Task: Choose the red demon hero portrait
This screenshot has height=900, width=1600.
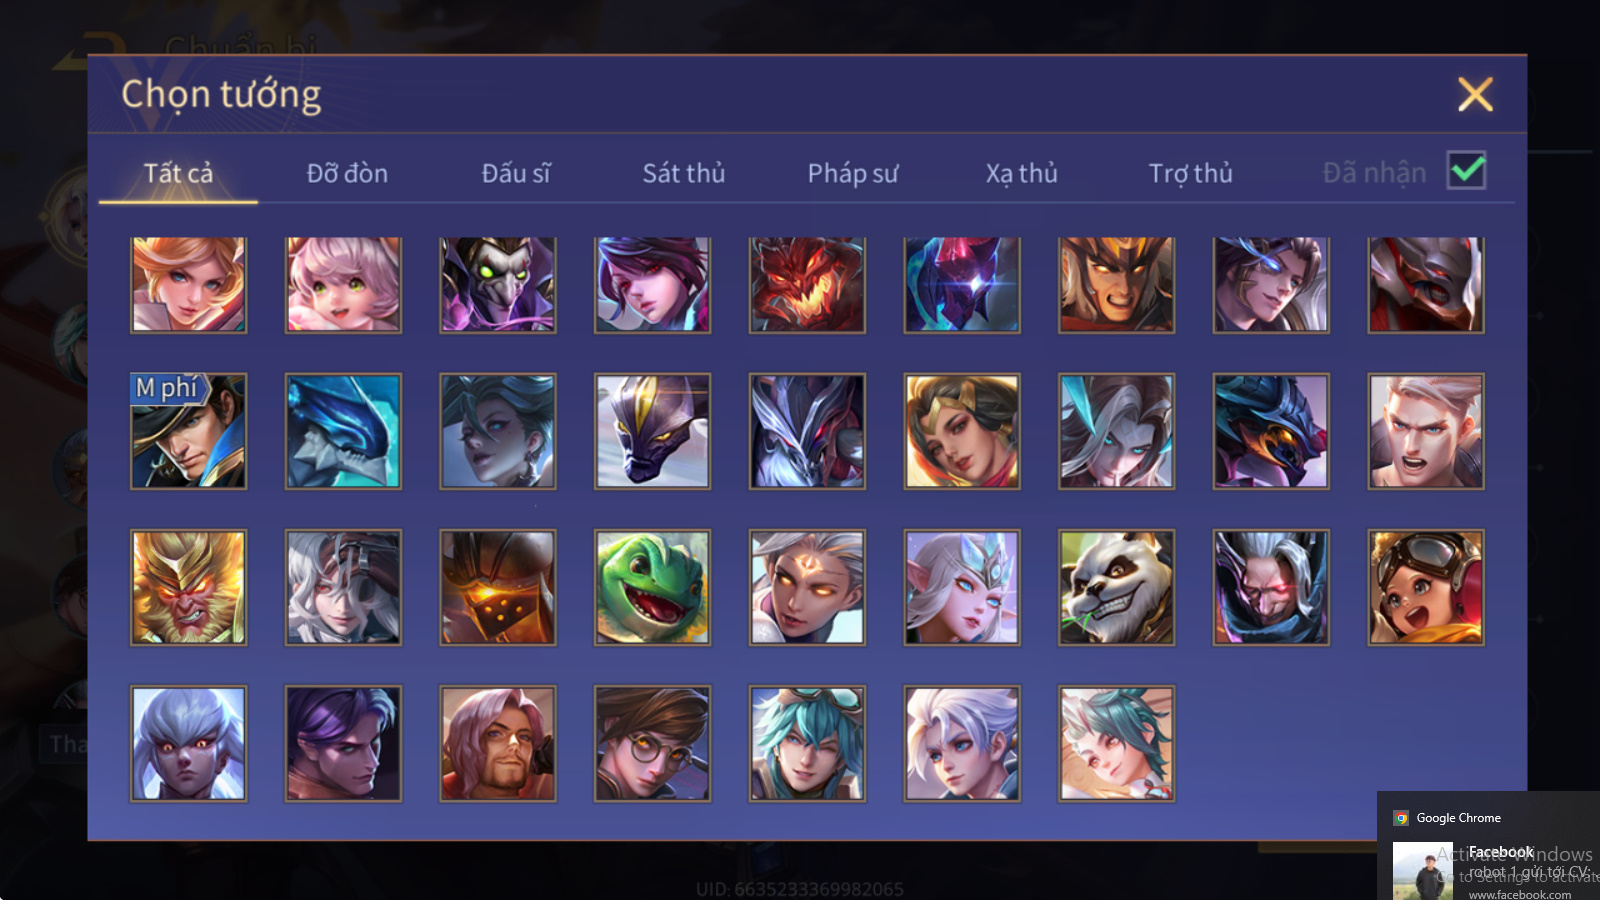Action: 807,284
